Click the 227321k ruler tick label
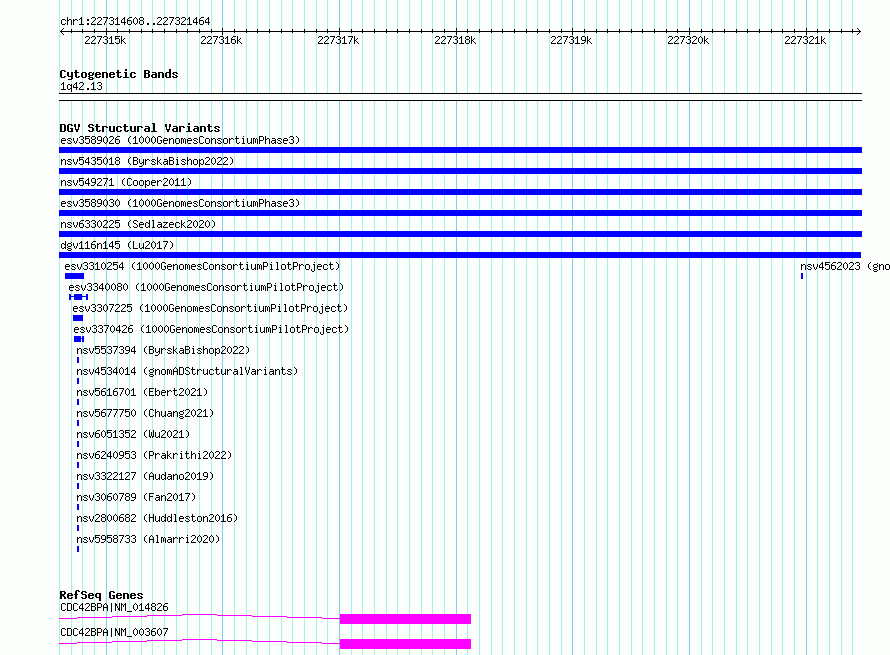 pyautogui.click(x=805, y=40)
